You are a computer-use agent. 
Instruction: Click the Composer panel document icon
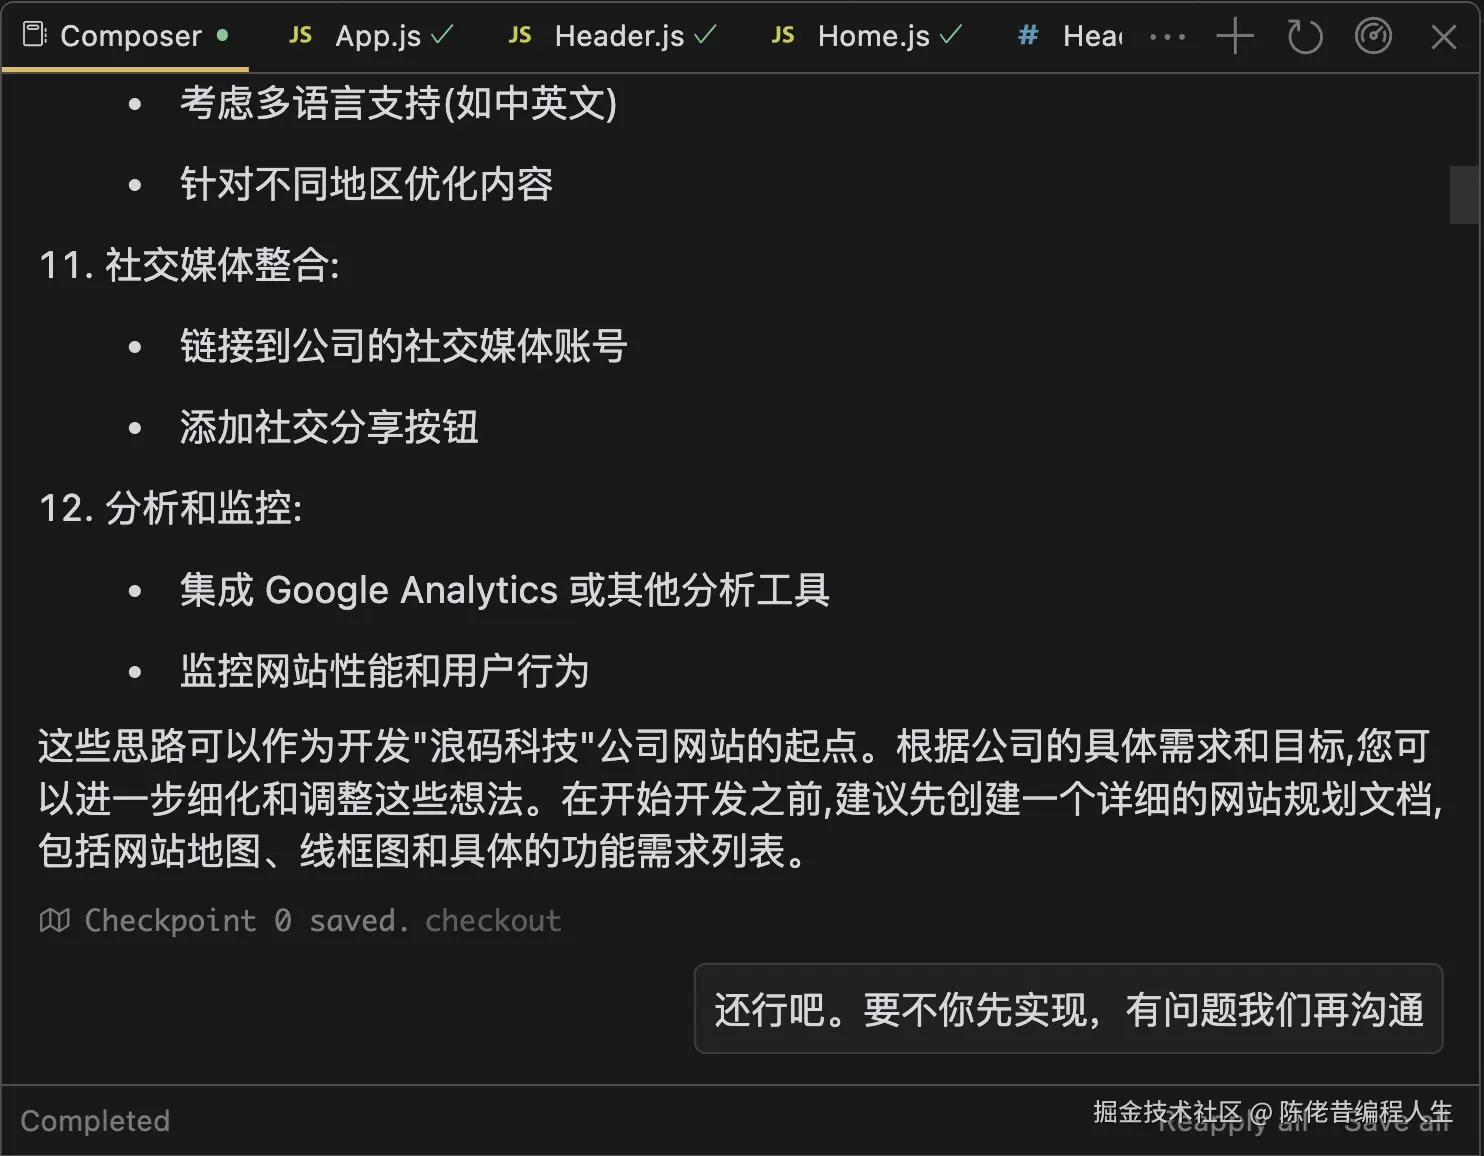[x=34, y=33]
